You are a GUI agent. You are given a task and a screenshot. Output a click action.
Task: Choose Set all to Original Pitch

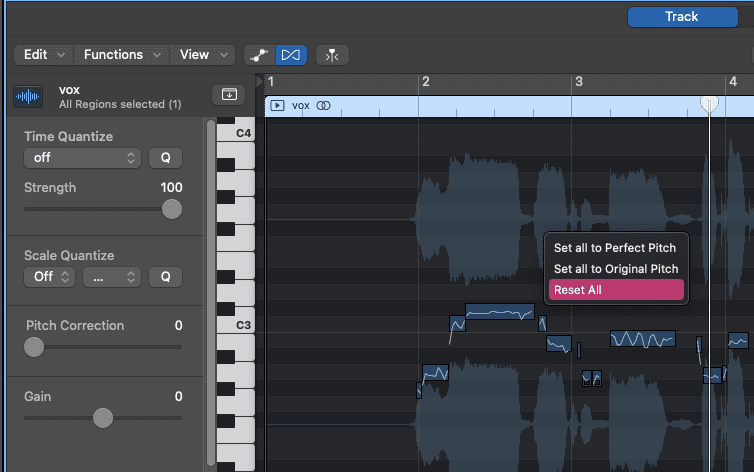click(616, 269)
